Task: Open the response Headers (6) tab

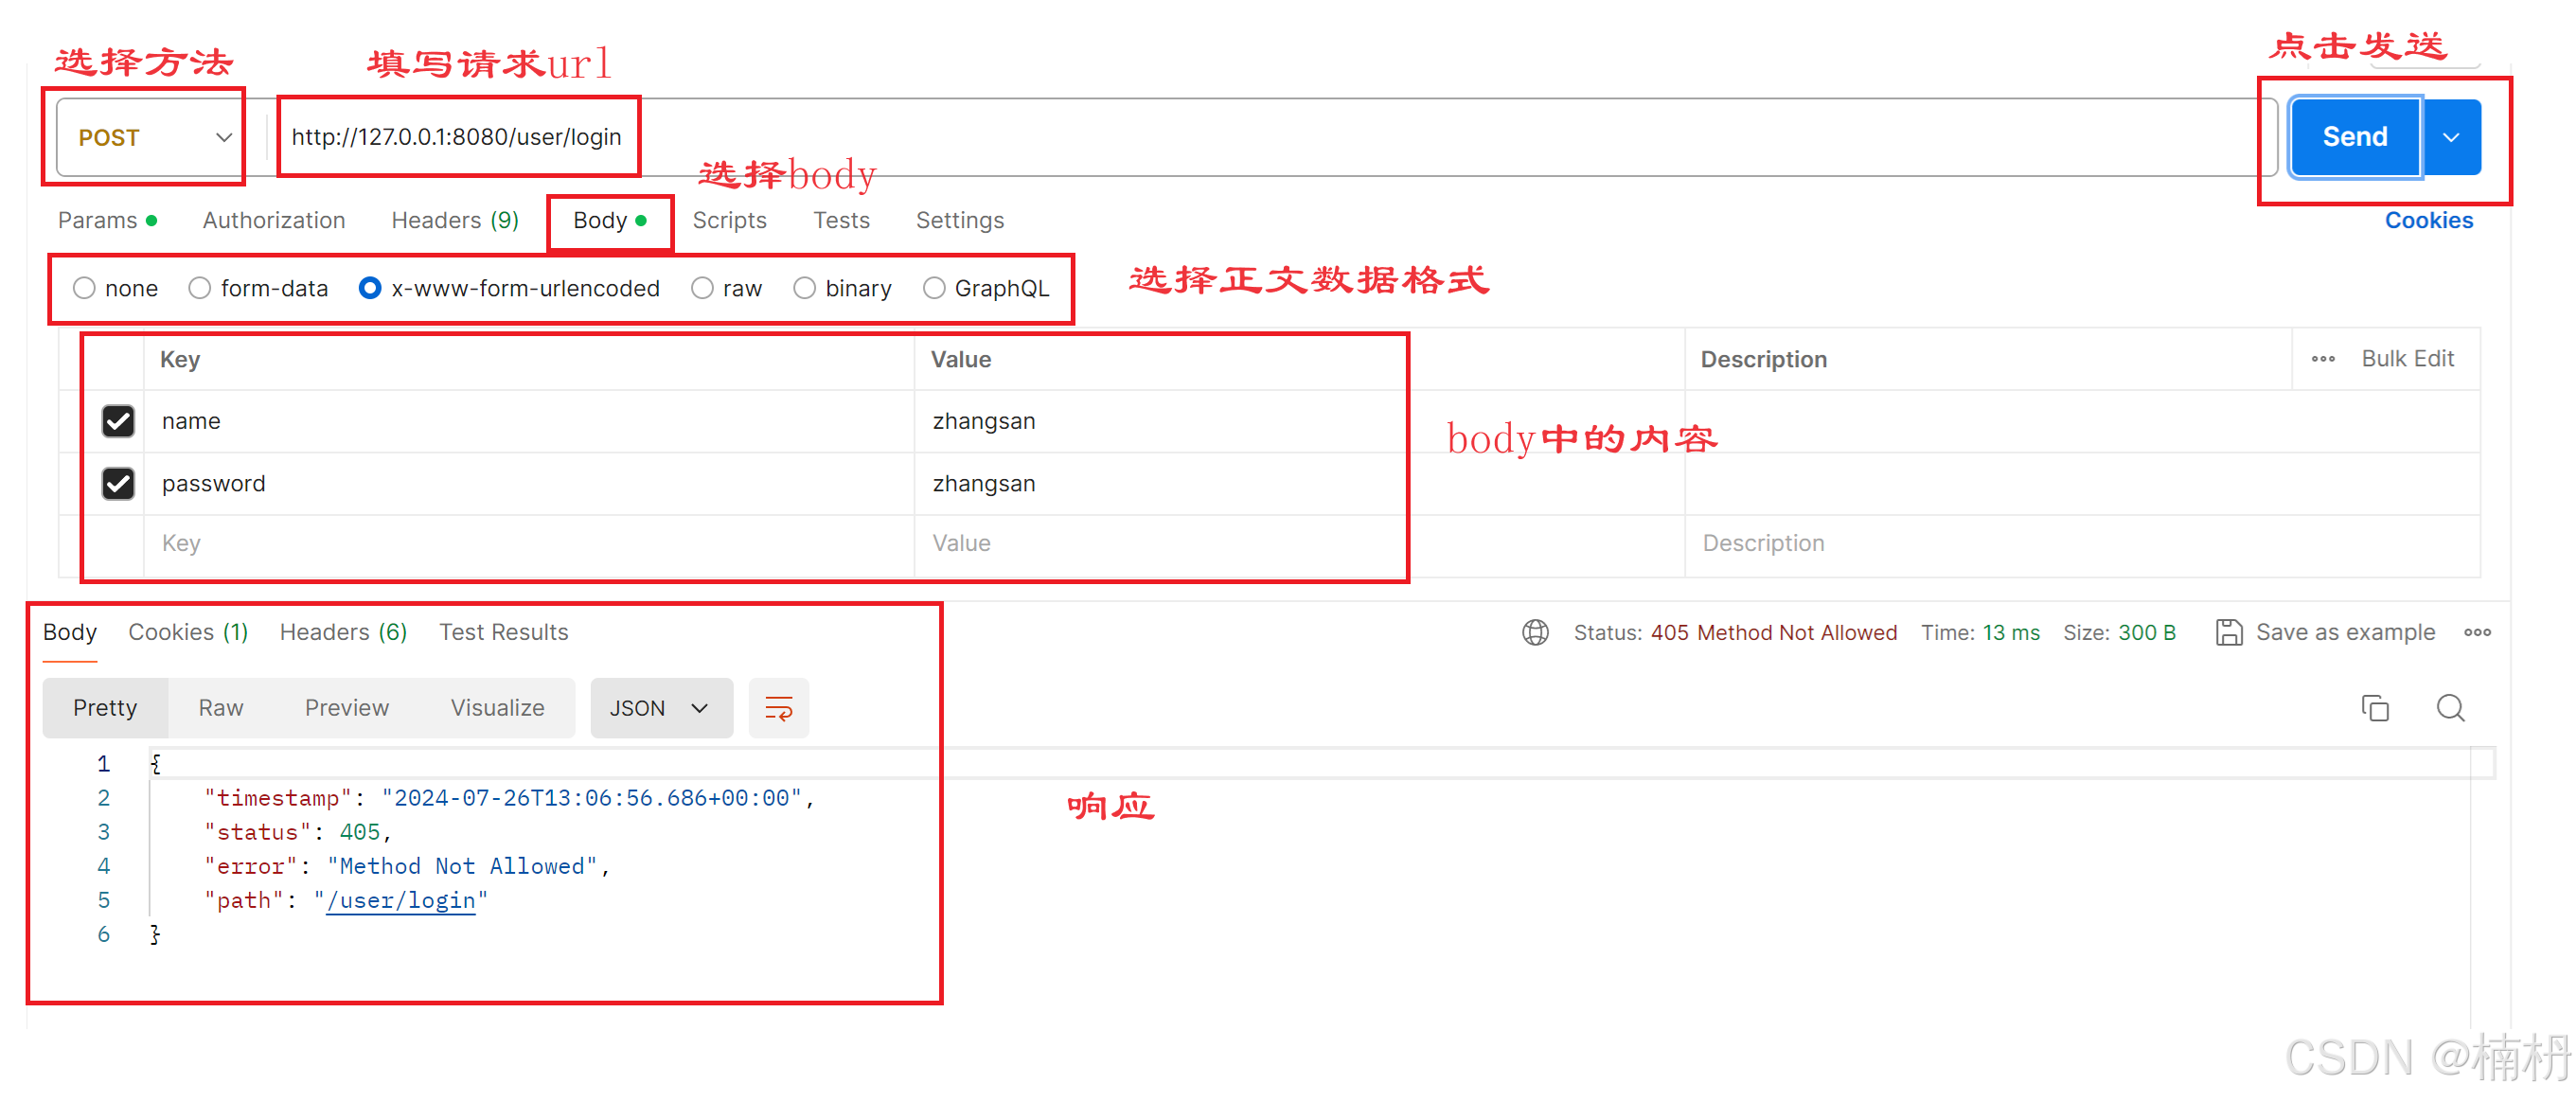Action: coord(343,632)
